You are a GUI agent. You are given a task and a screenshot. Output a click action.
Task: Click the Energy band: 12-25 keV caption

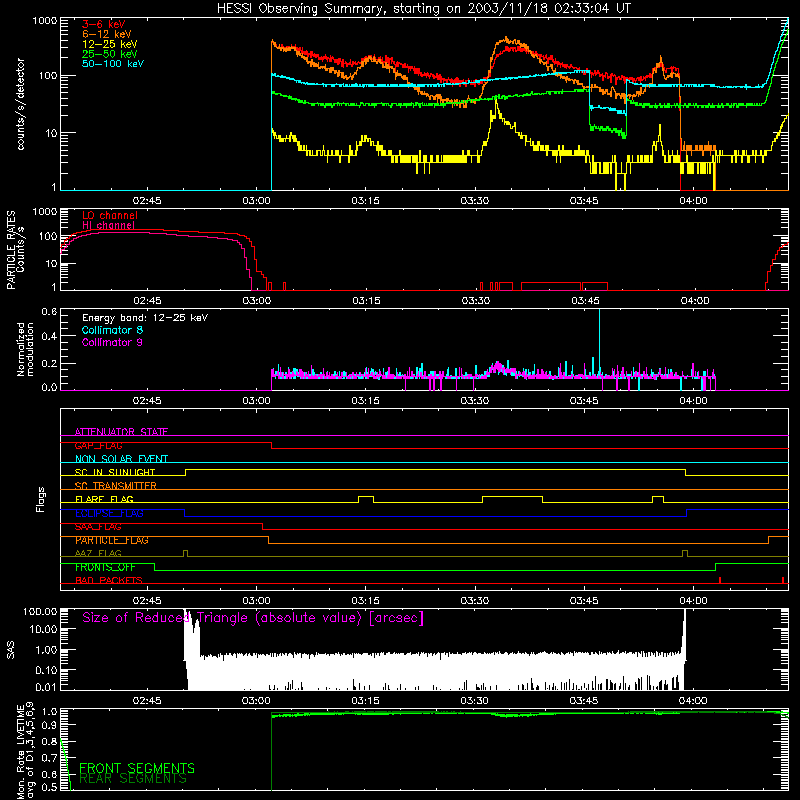[x=145, y=318]
